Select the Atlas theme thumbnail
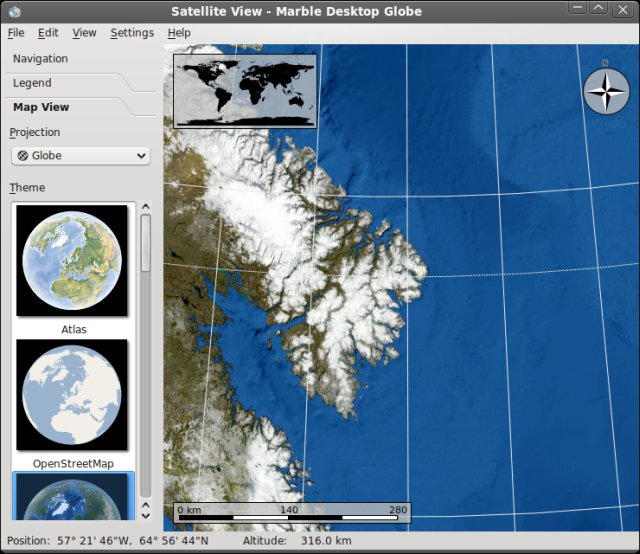The height and width of the screenshot is (554, 640). 72,260
